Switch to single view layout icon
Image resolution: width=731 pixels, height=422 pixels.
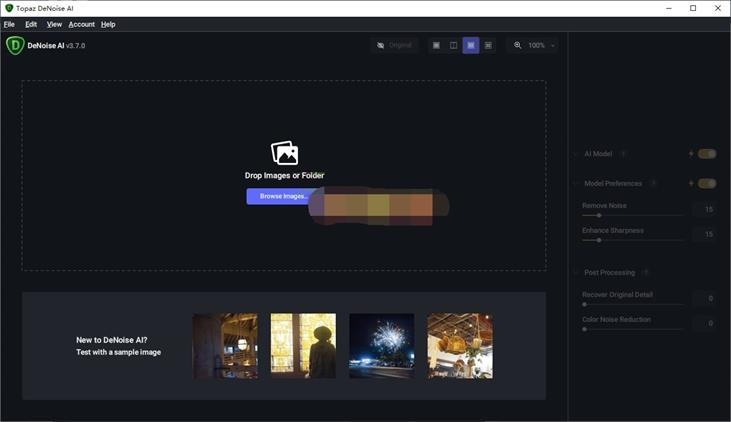click(436, 45)
